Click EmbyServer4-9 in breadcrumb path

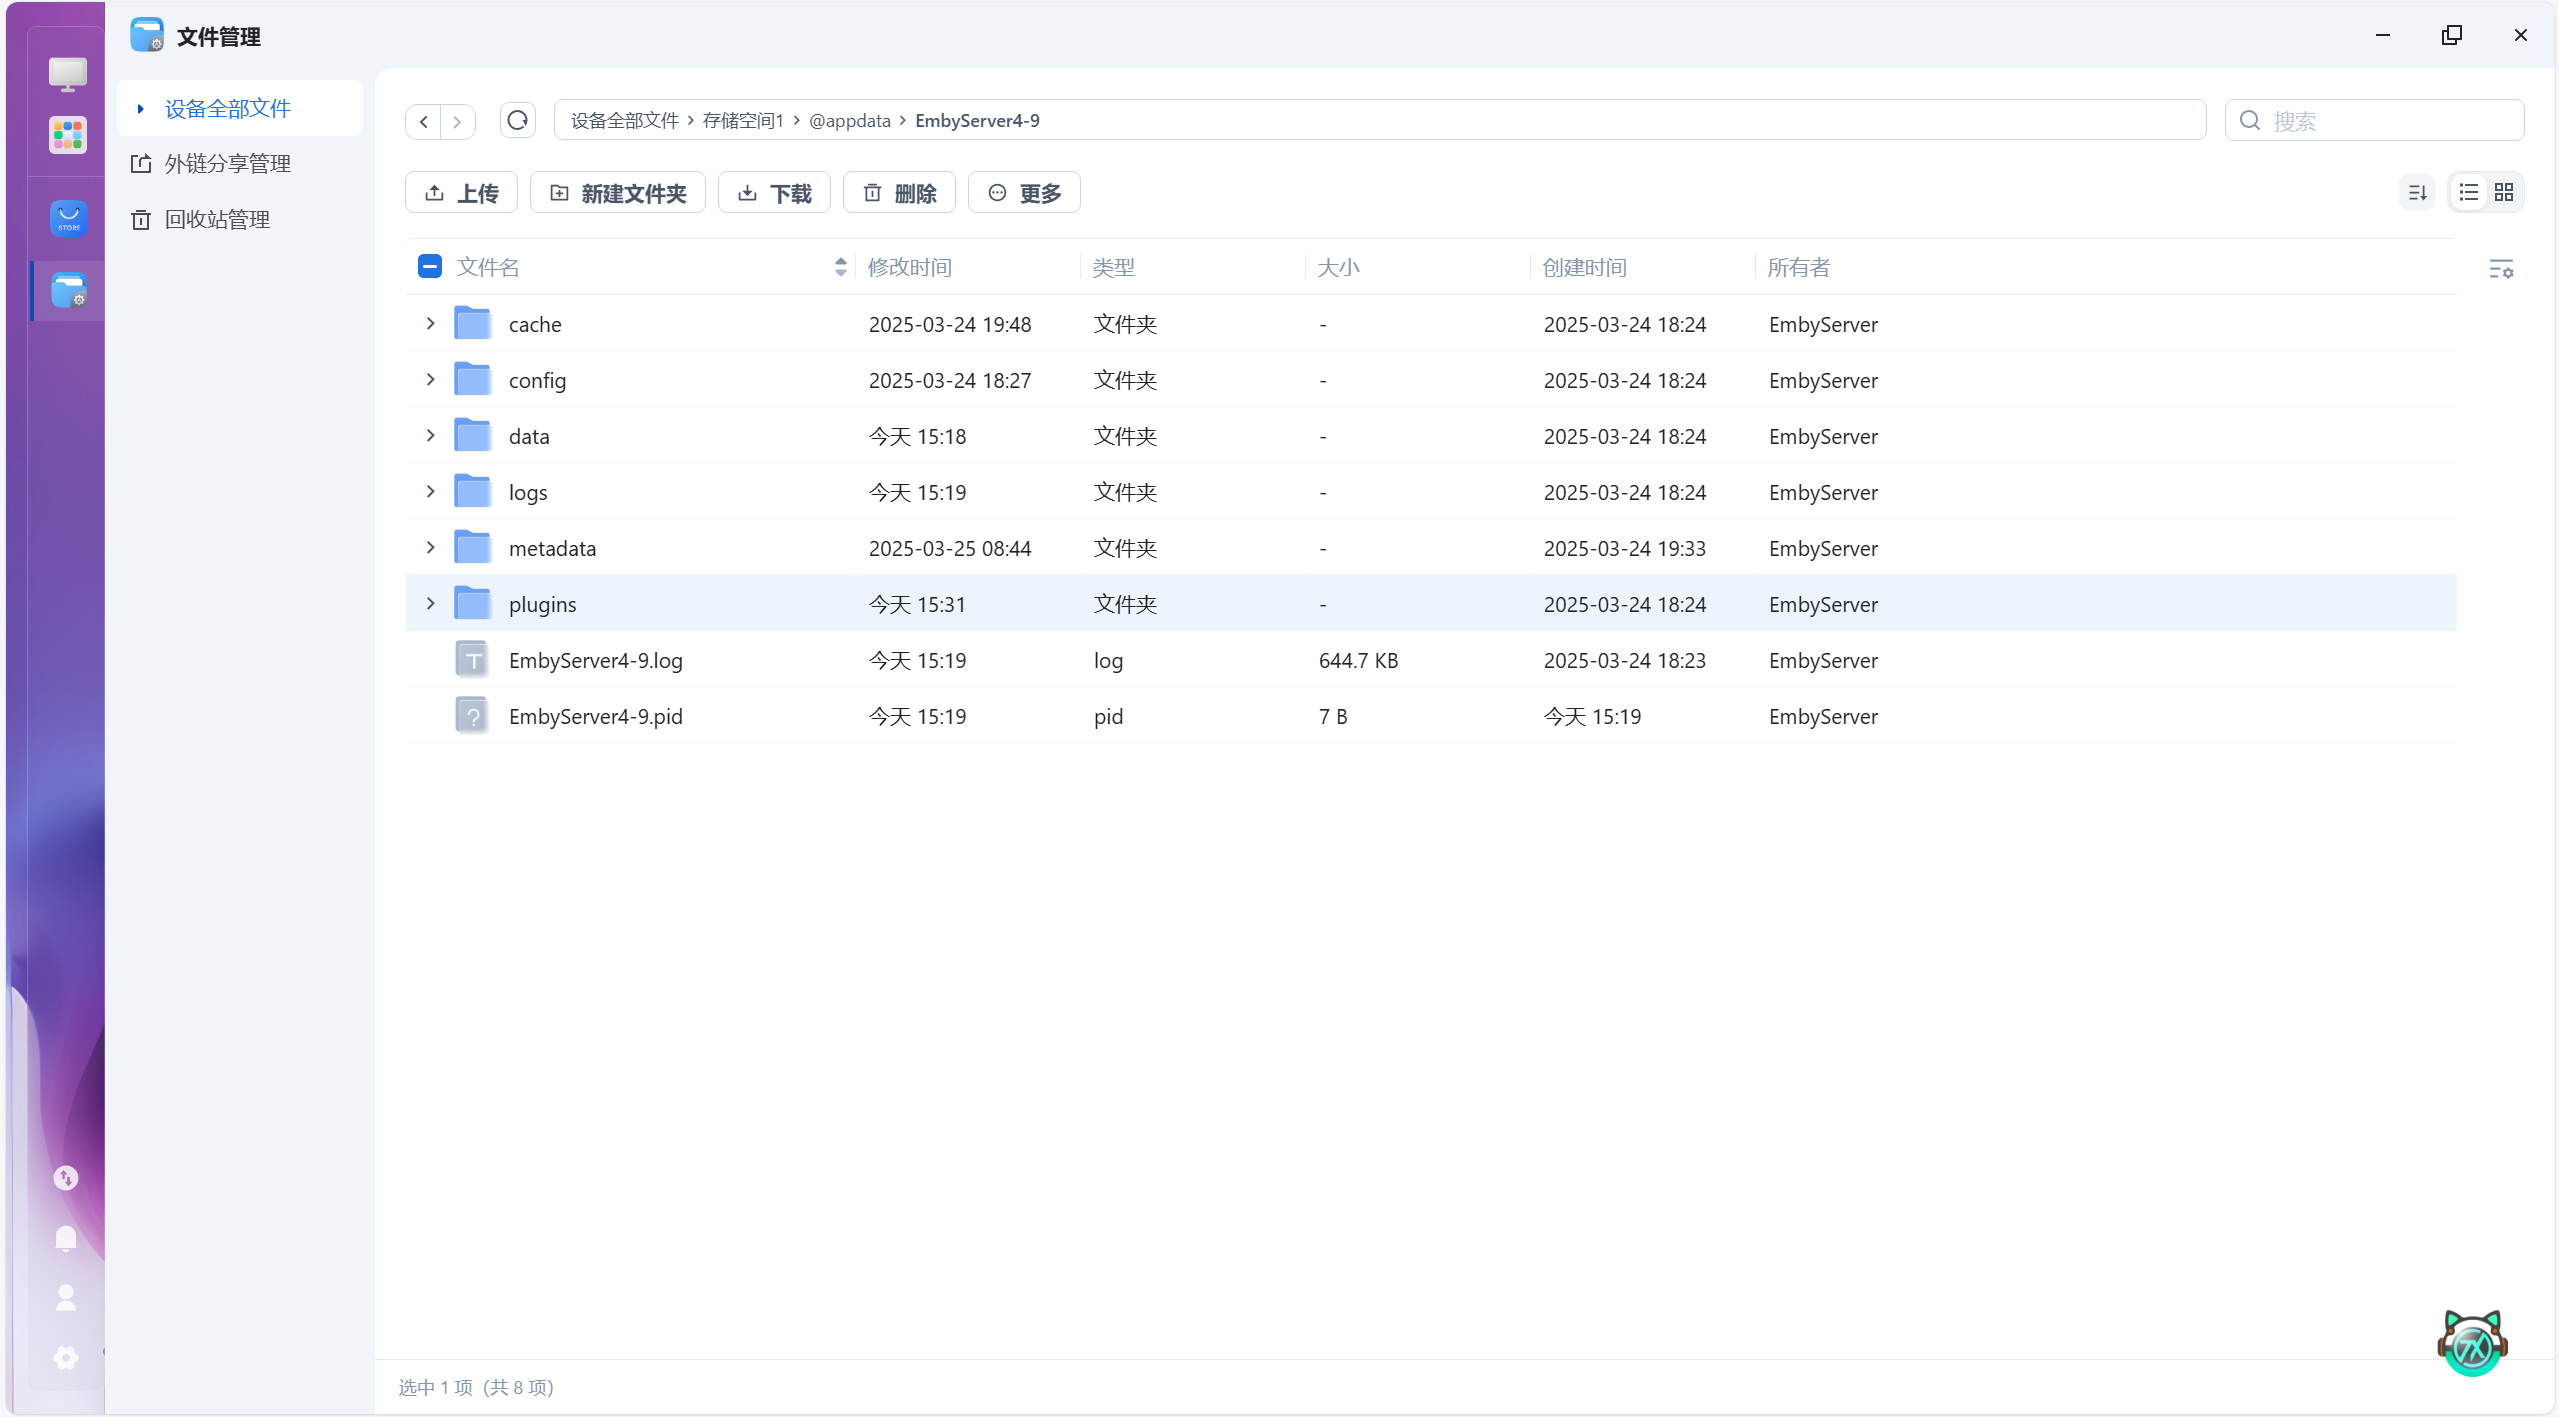click(x=977, y=121)
